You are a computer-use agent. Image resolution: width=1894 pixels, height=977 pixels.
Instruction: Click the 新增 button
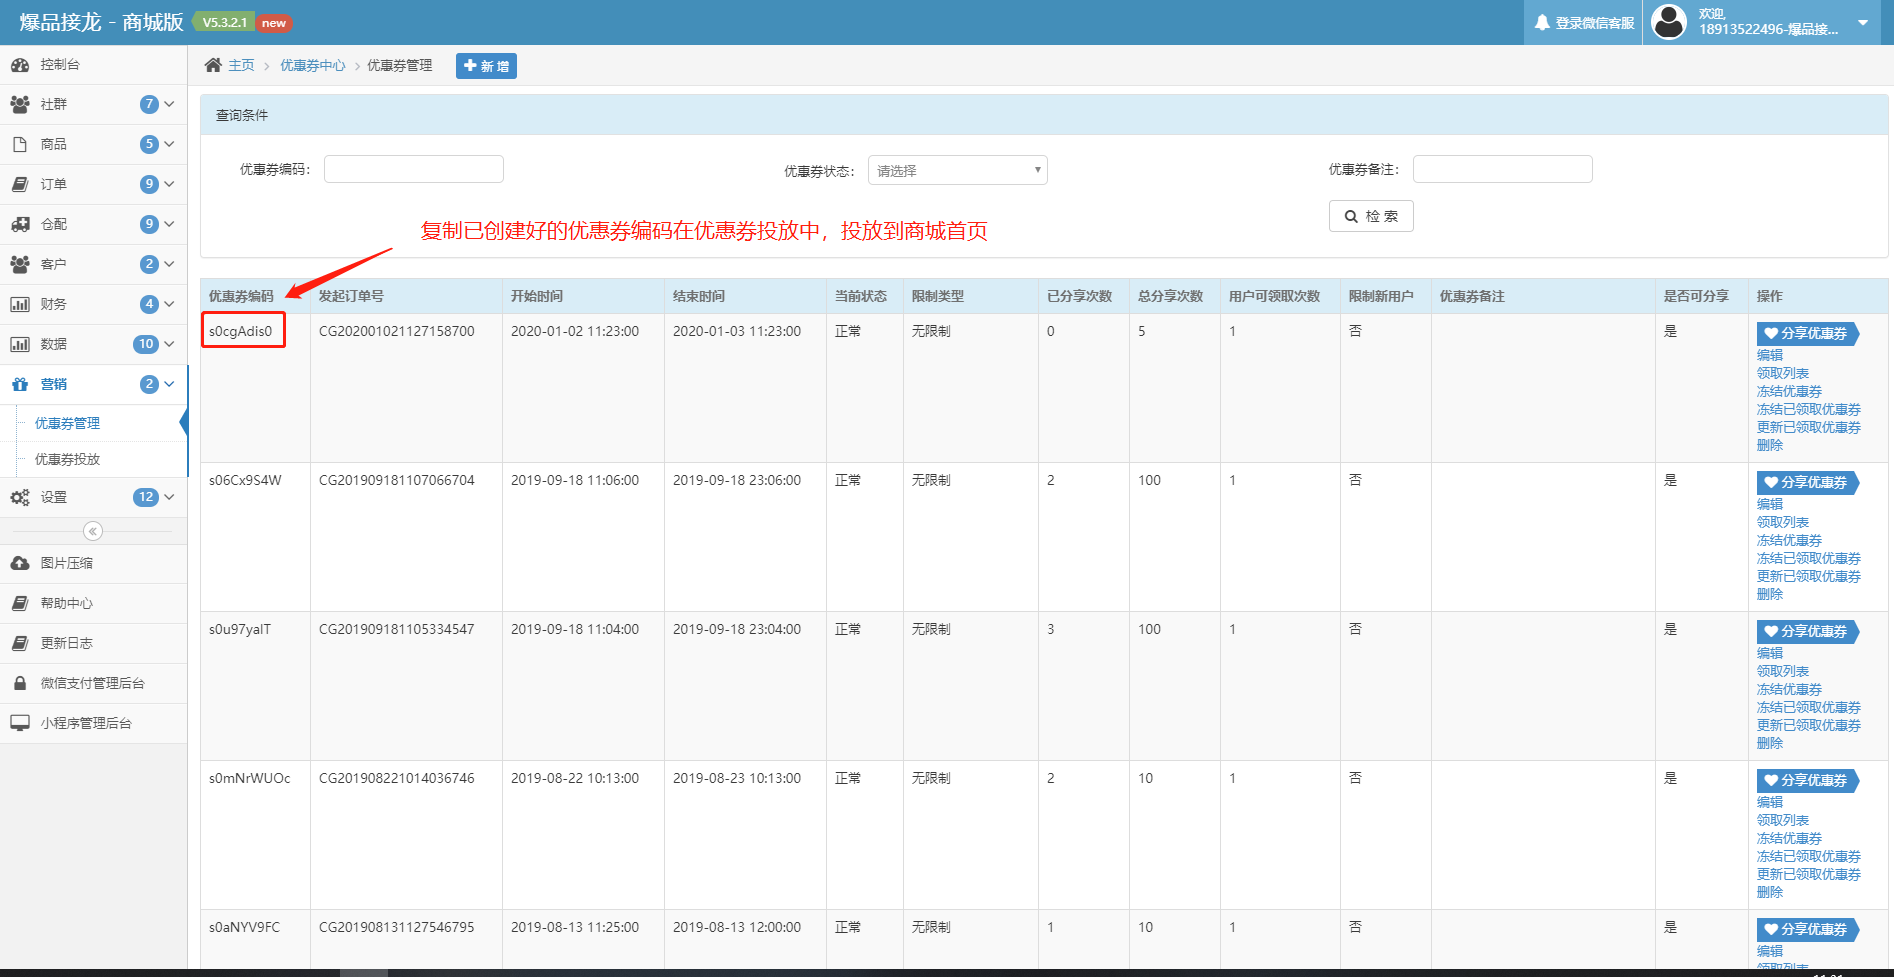coord(486,66)
